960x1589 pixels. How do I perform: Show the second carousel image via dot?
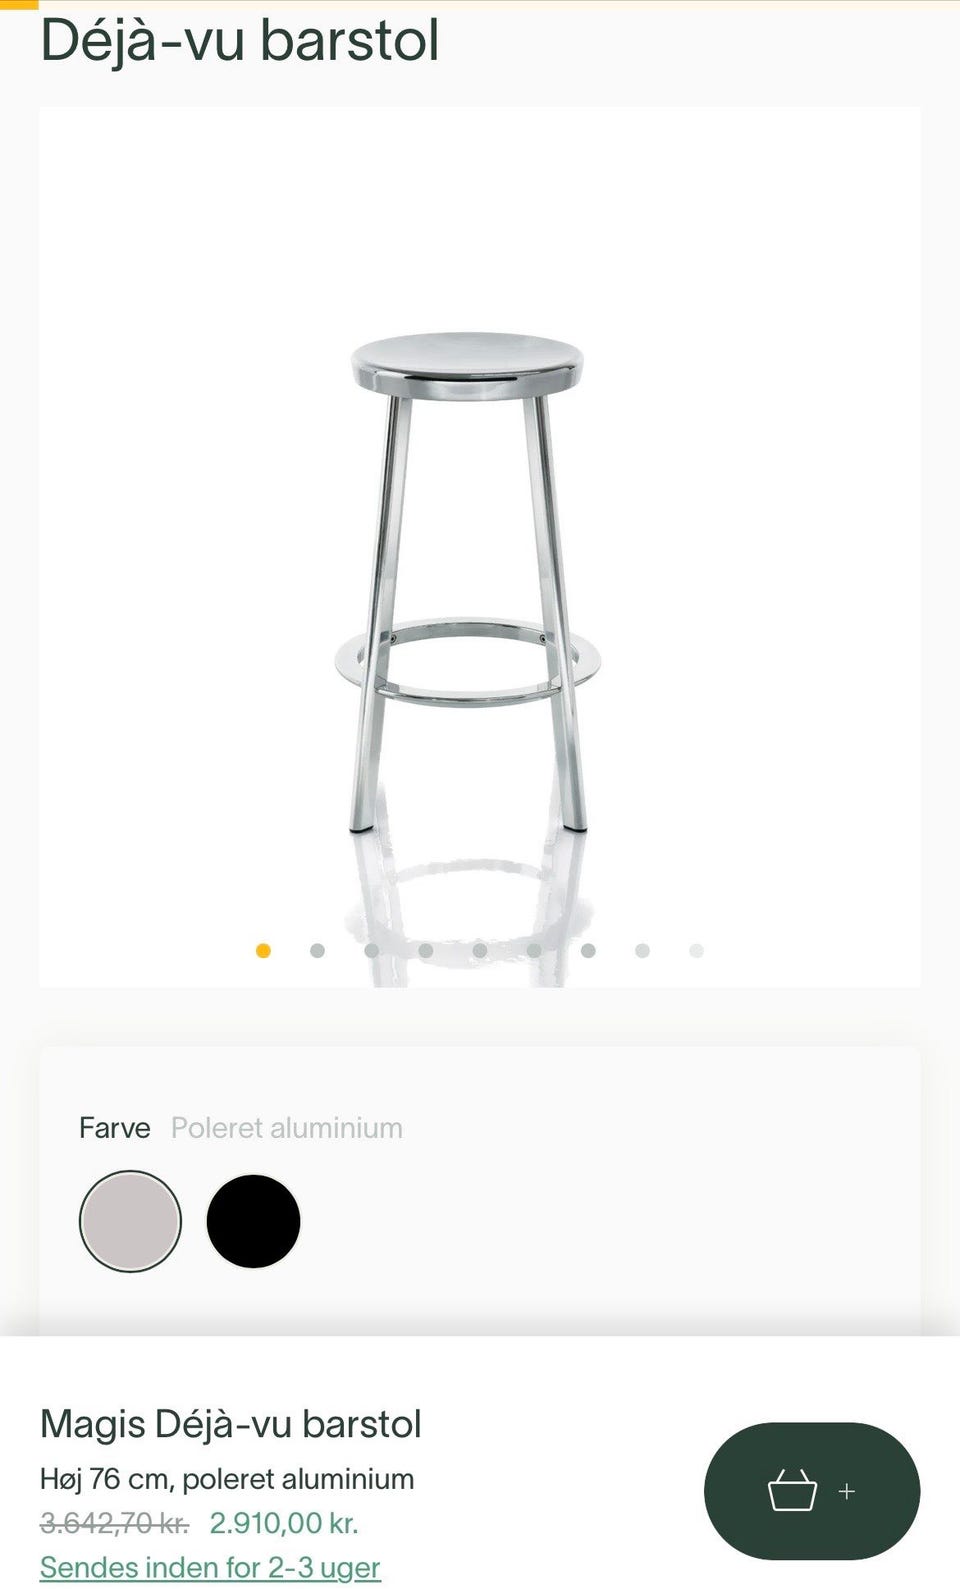pyautogui.click(x=317, y=951)
